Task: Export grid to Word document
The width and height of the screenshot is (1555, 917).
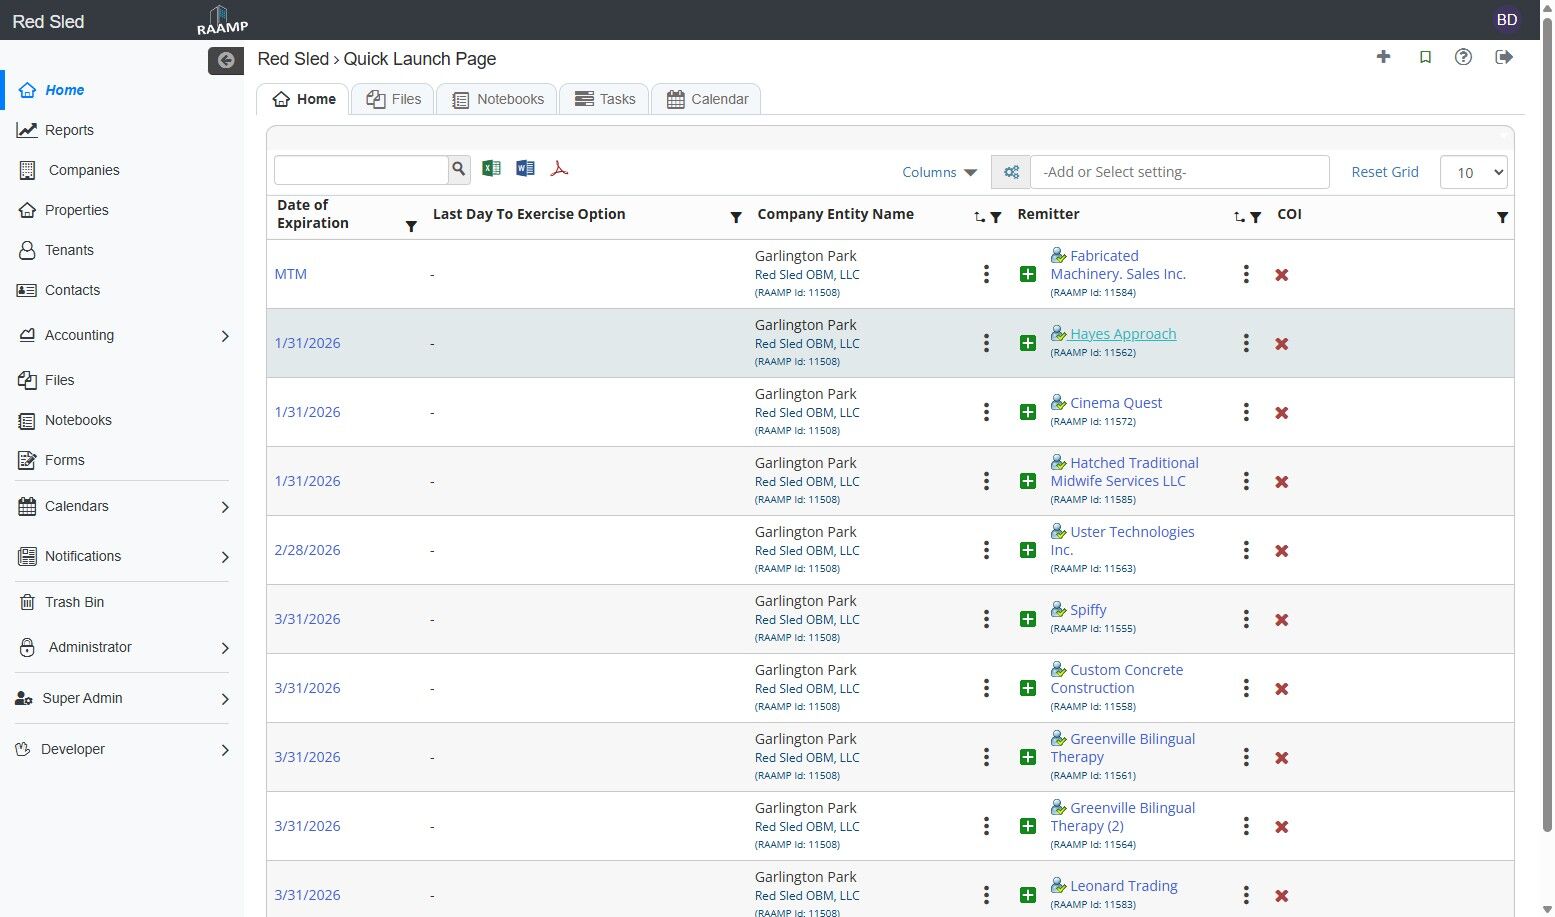Action: (525, 169)
